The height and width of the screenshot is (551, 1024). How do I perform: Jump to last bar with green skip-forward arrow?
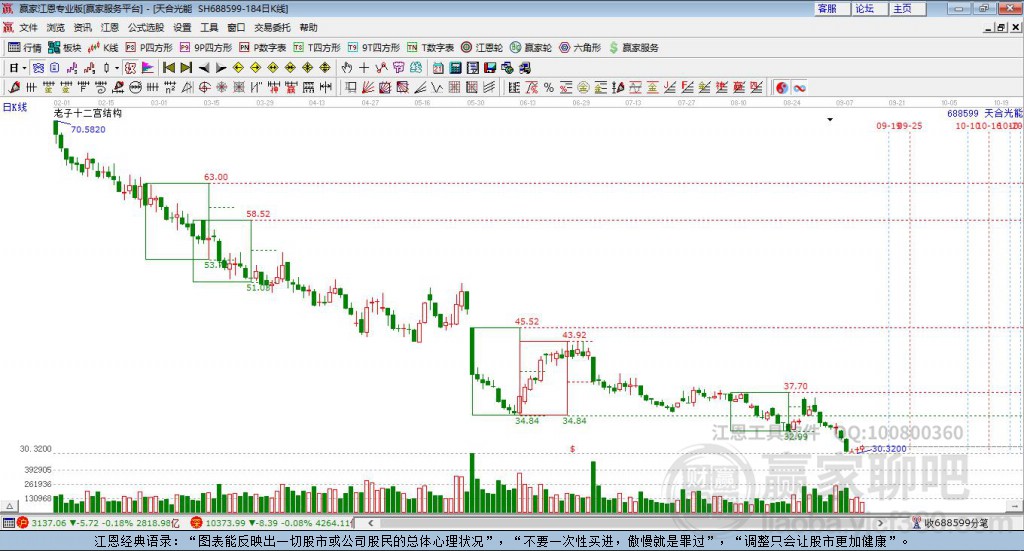pos(186,68)
